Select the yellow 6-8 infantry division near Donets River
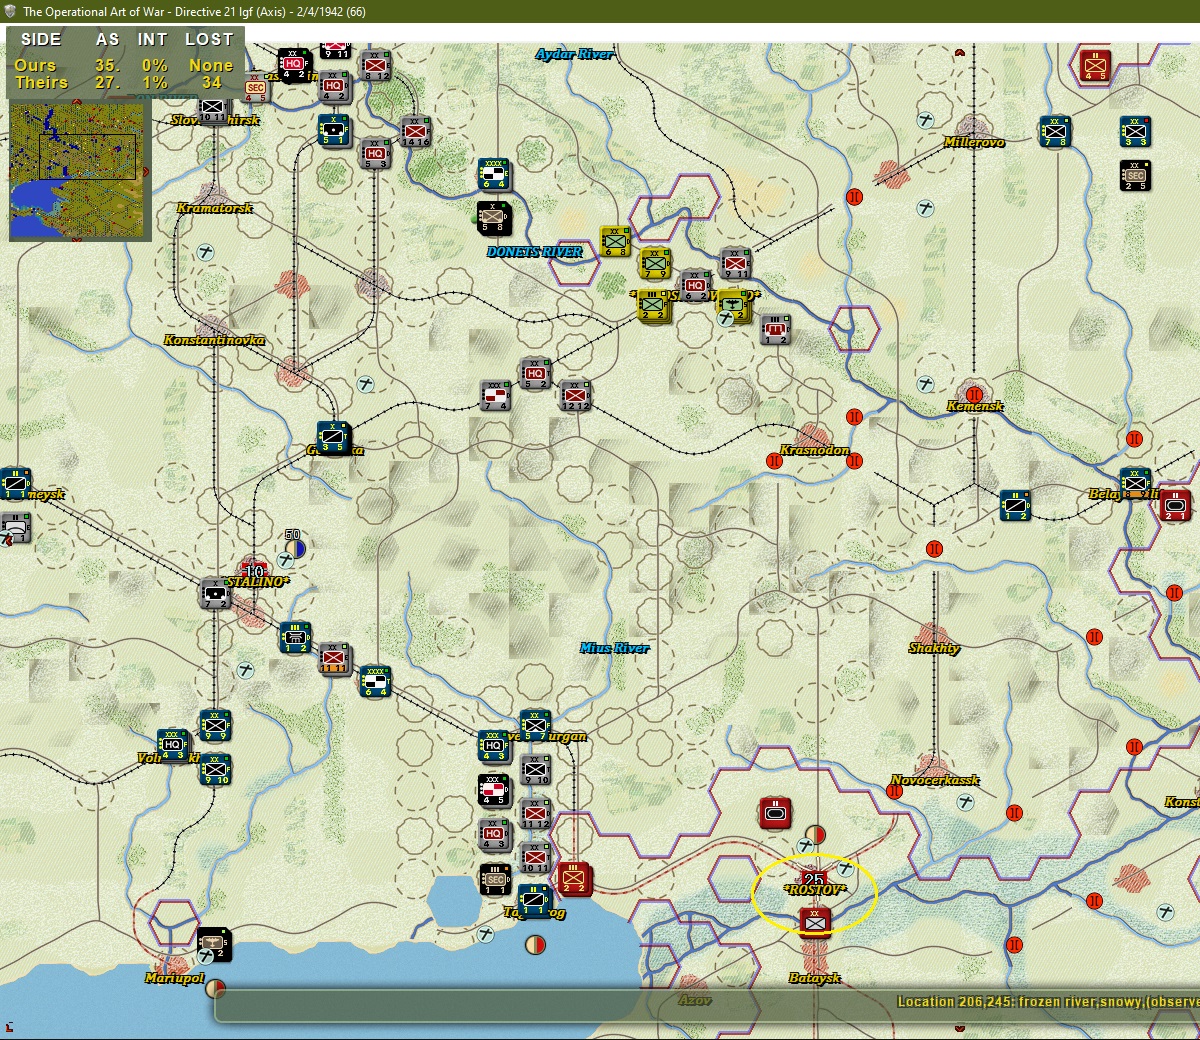The height and width of the screenshot is (1040, 1200). [615, 241]
